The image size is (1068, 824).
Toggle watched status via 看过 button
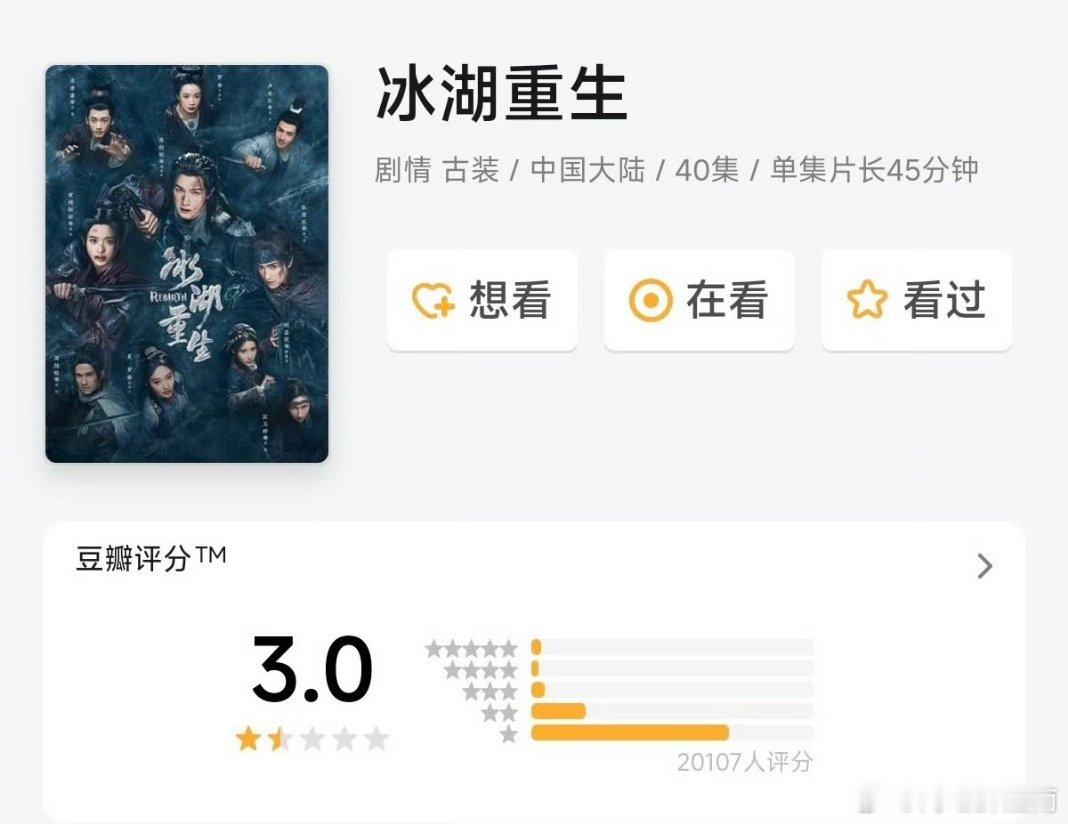click(x=916, y=300)
